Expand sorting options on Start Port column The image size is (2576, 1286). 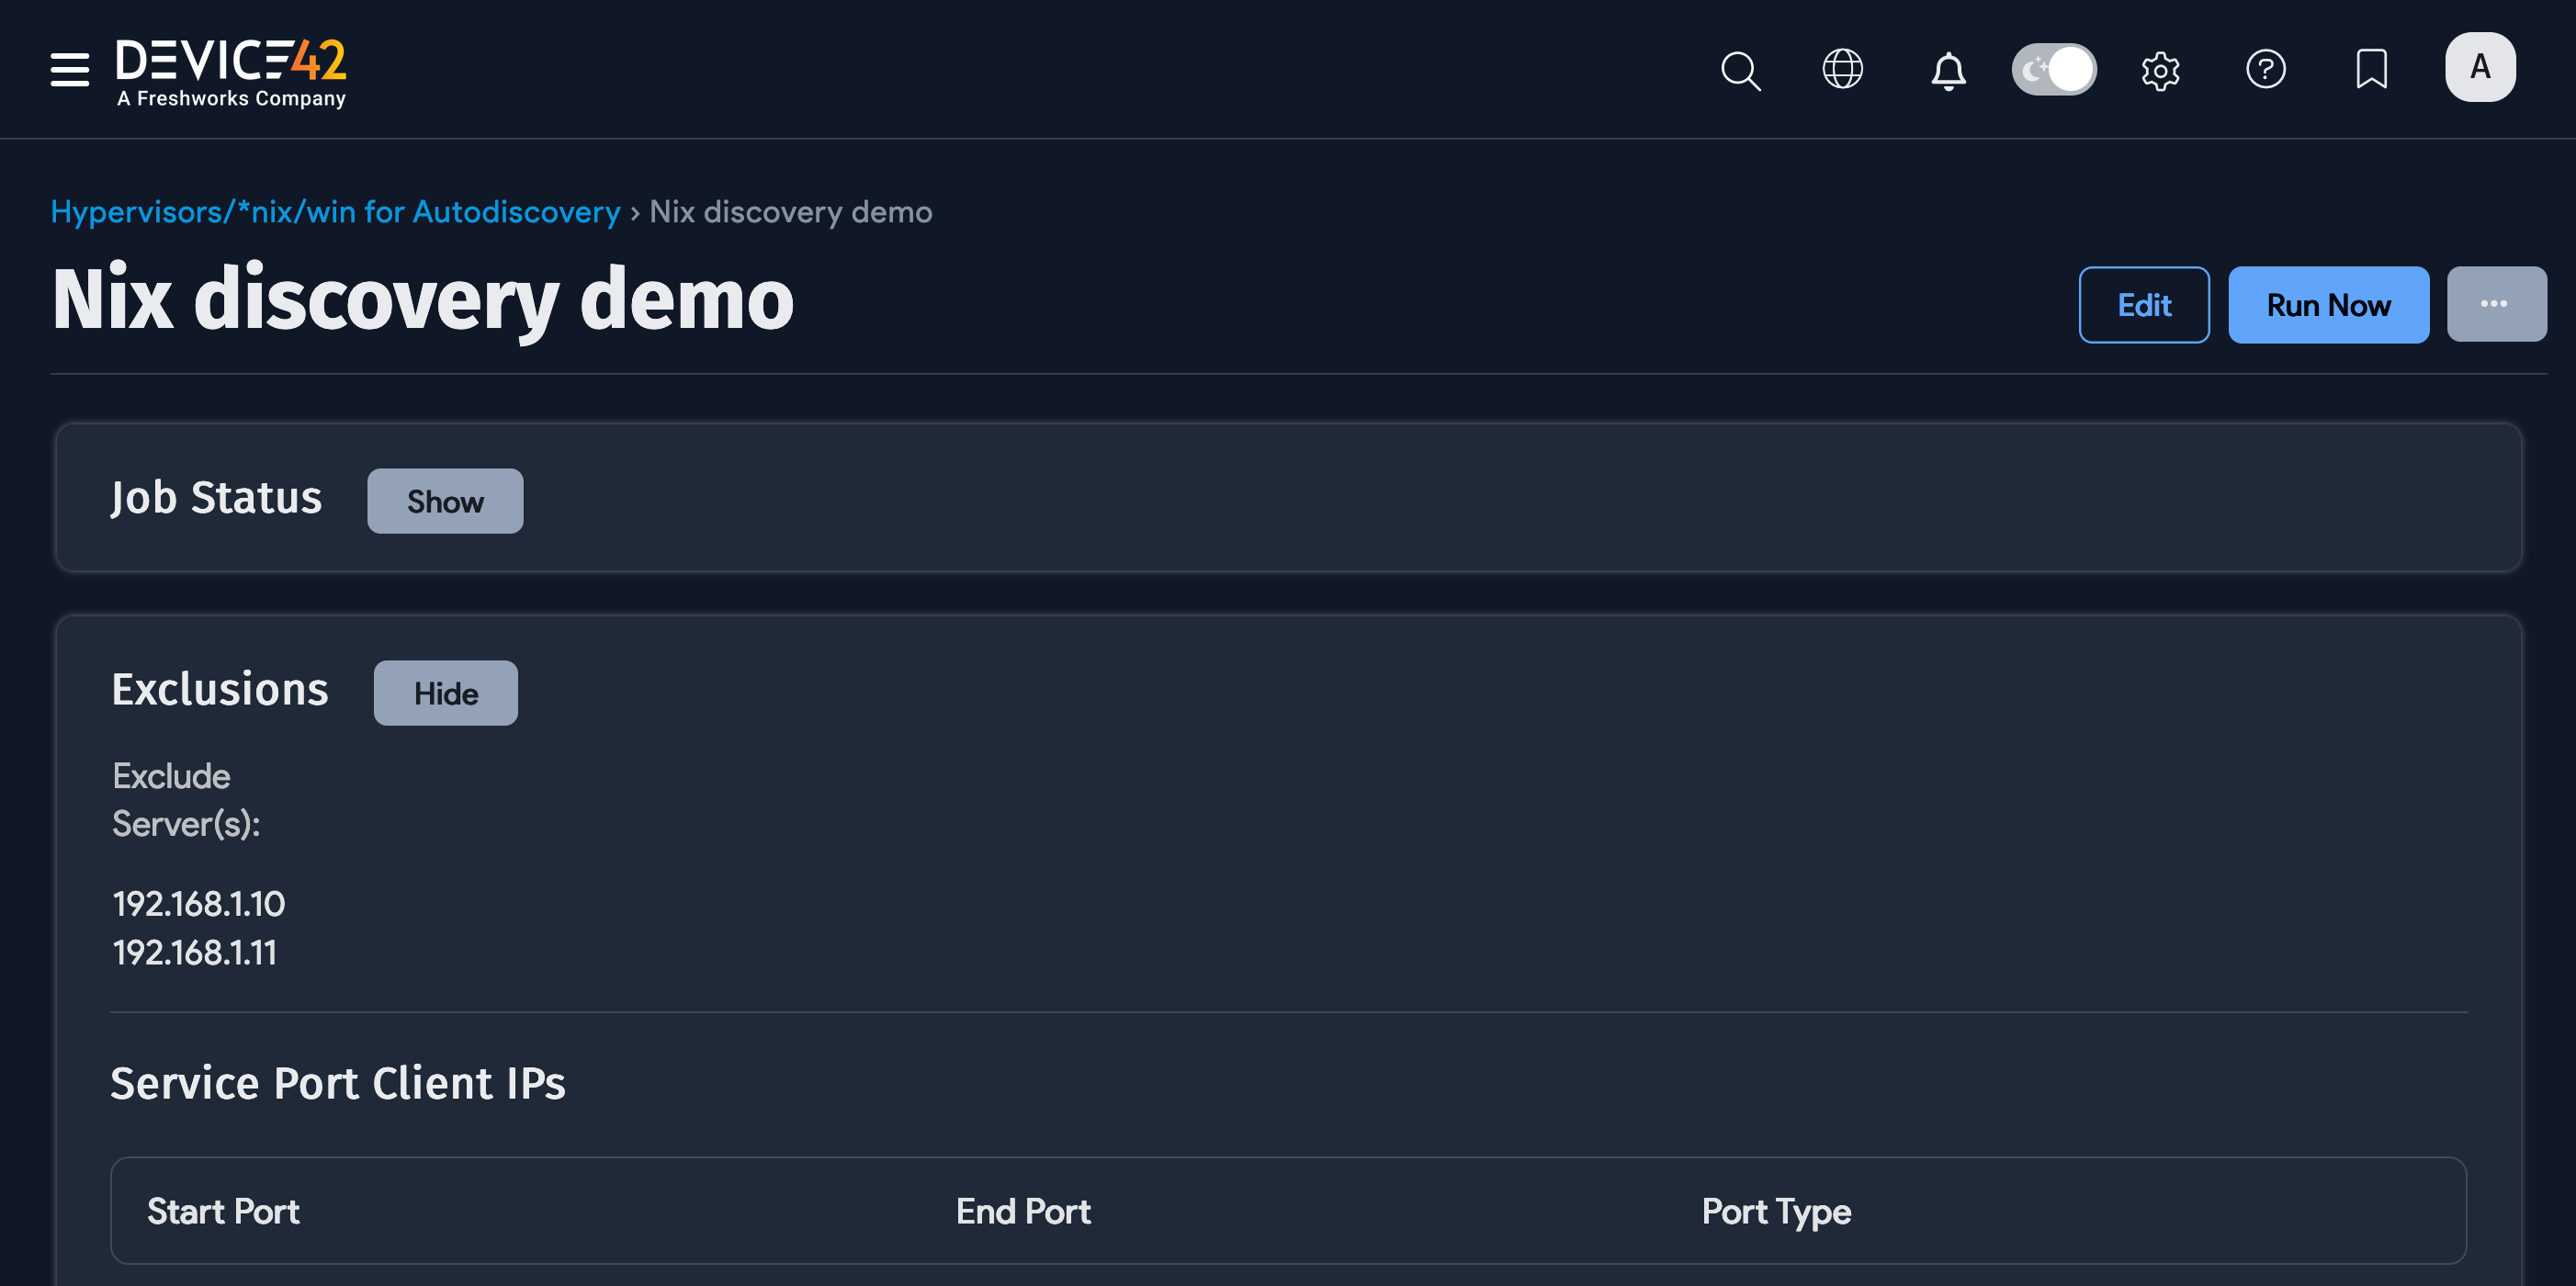pos(223,1211)
